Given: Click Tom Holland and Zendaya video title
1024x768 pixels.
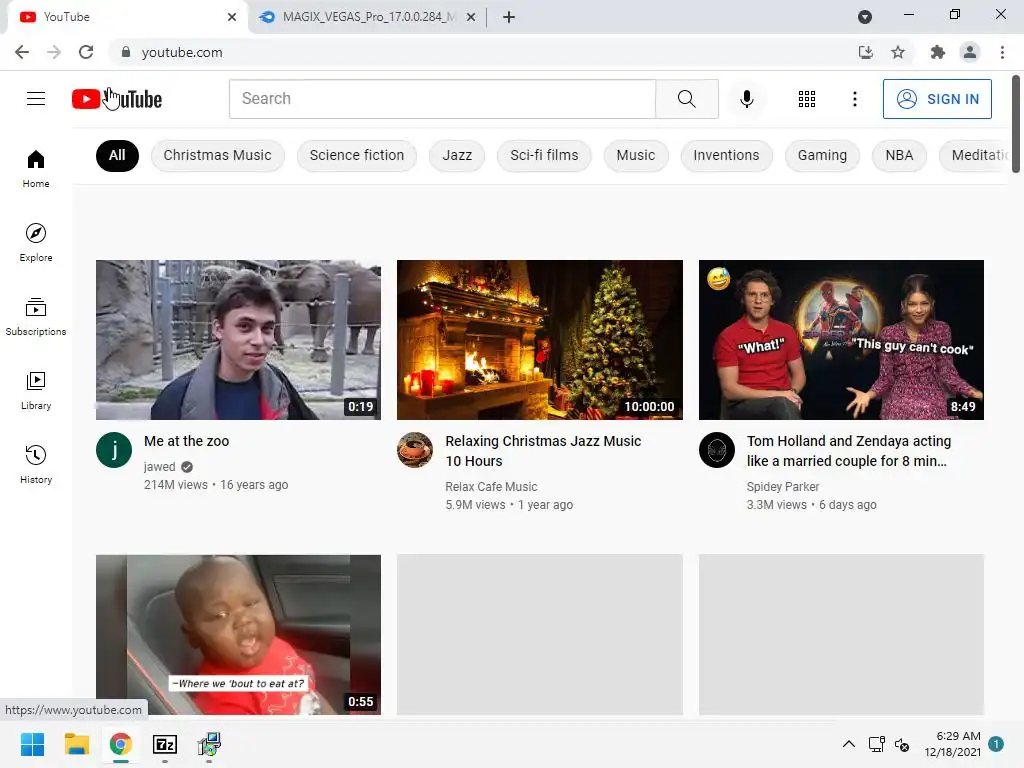Looking at the screenshot, I should 849,451.
